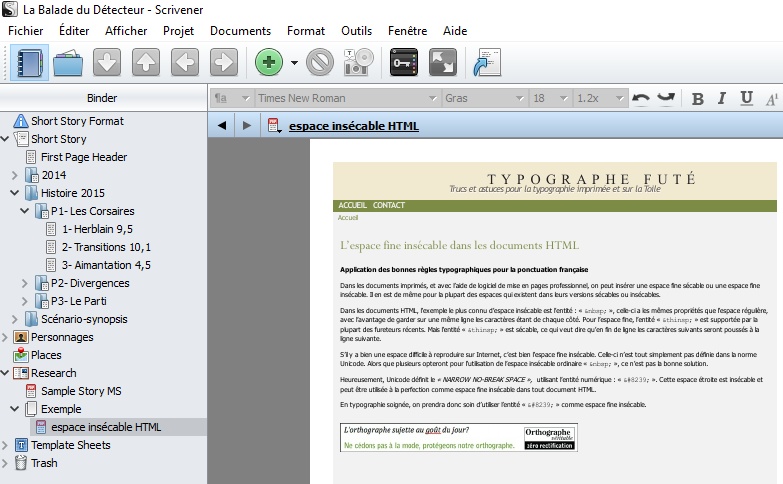Select 2- Transitions 10,1 document
The height and width of the screenshot is (484, 783).
106,247
